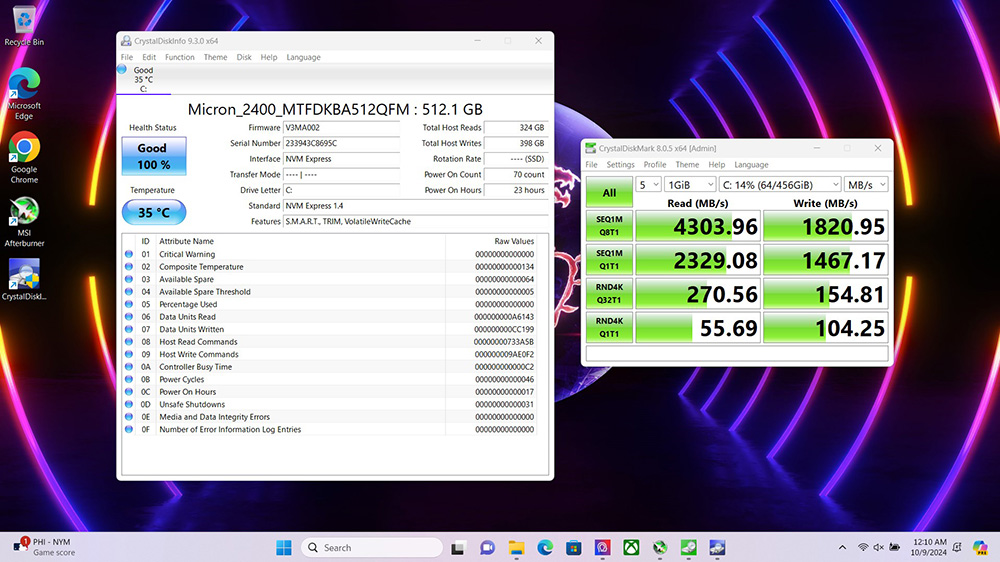Click the 4303.96 read result

coord(698,226)
